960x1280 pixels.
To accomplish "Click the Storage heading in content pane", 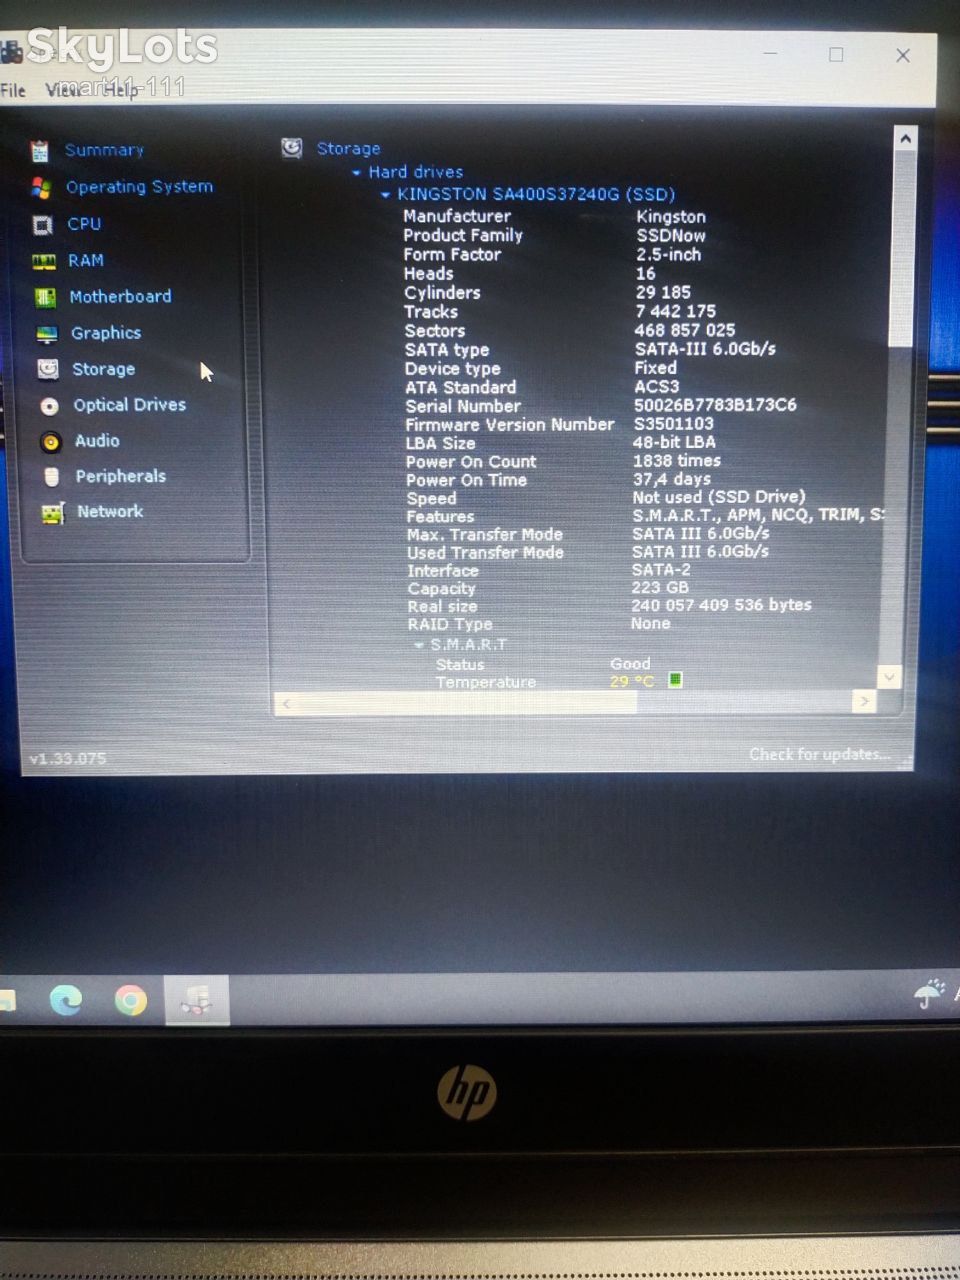I will click(x=348, y=149).
